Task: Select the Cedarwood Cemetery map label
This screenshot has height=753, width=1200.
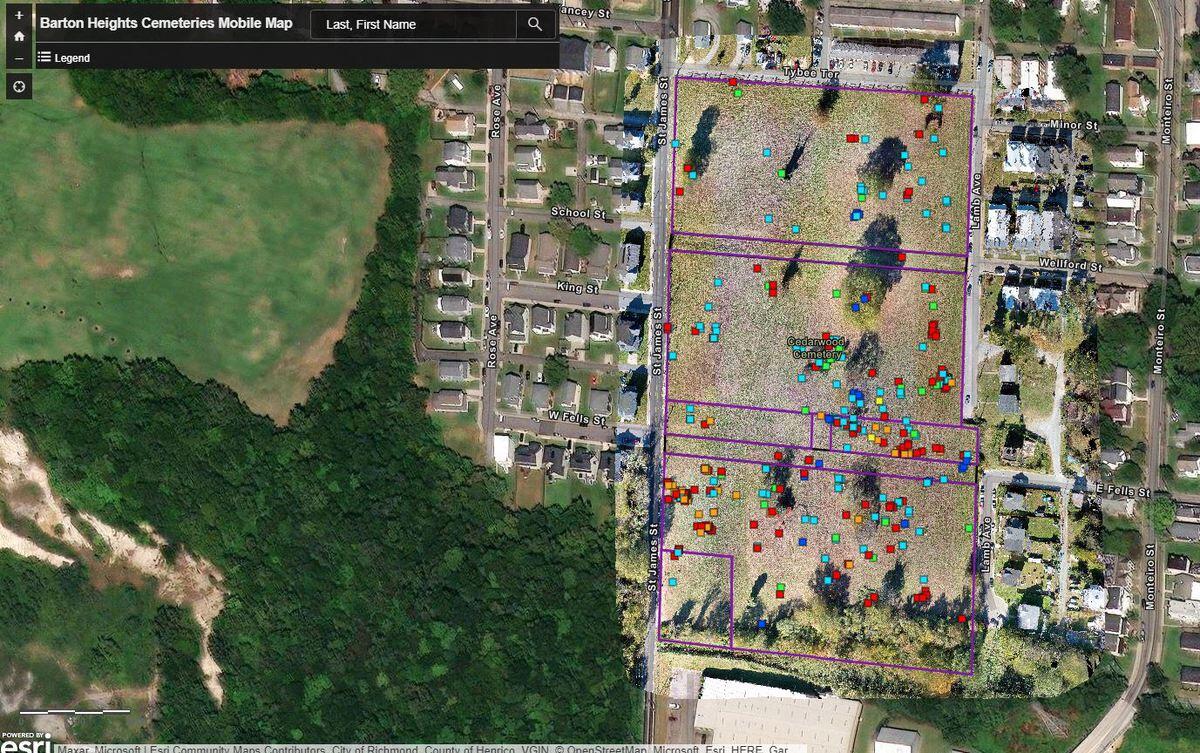Action: coord(817,347)
